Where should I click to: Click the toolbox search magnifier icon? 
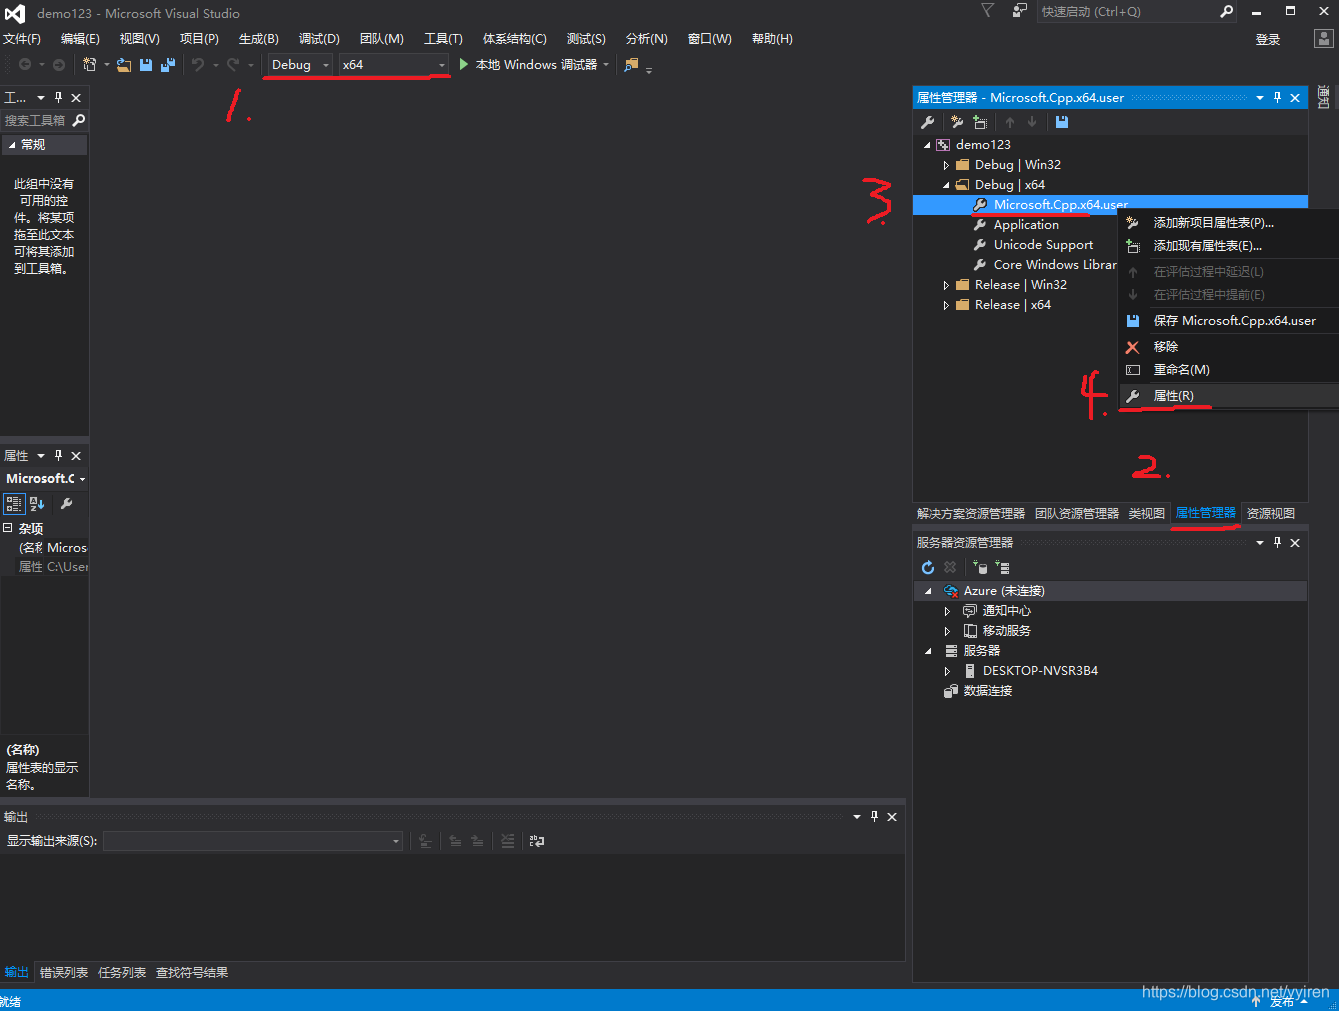79,120
